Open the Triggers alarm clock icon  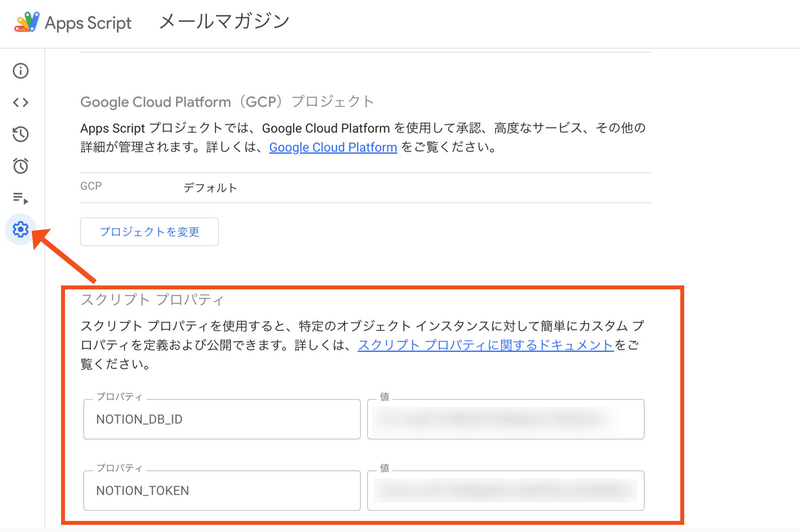pyautogui.click(x=20, y=166)
